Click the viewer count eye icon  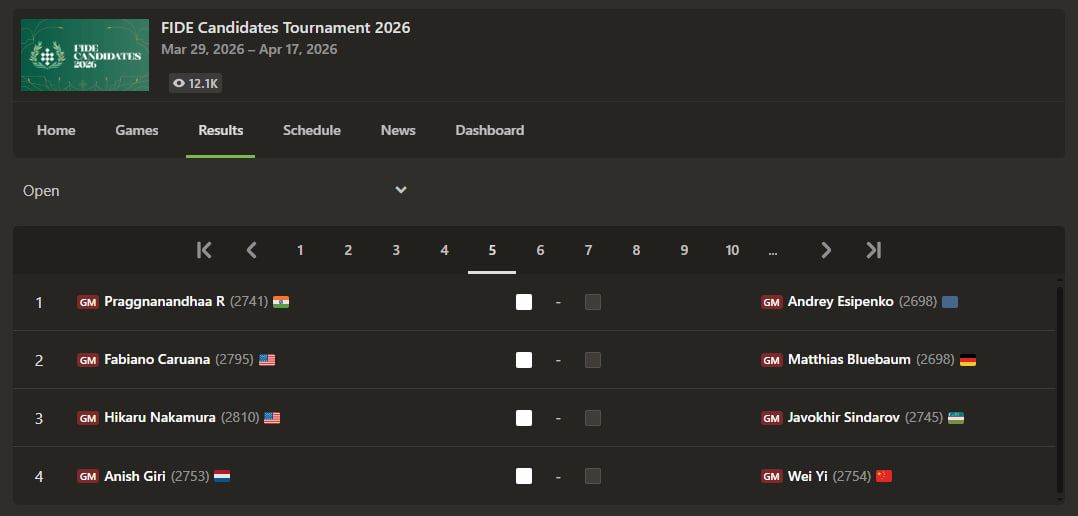click(179, 84)
